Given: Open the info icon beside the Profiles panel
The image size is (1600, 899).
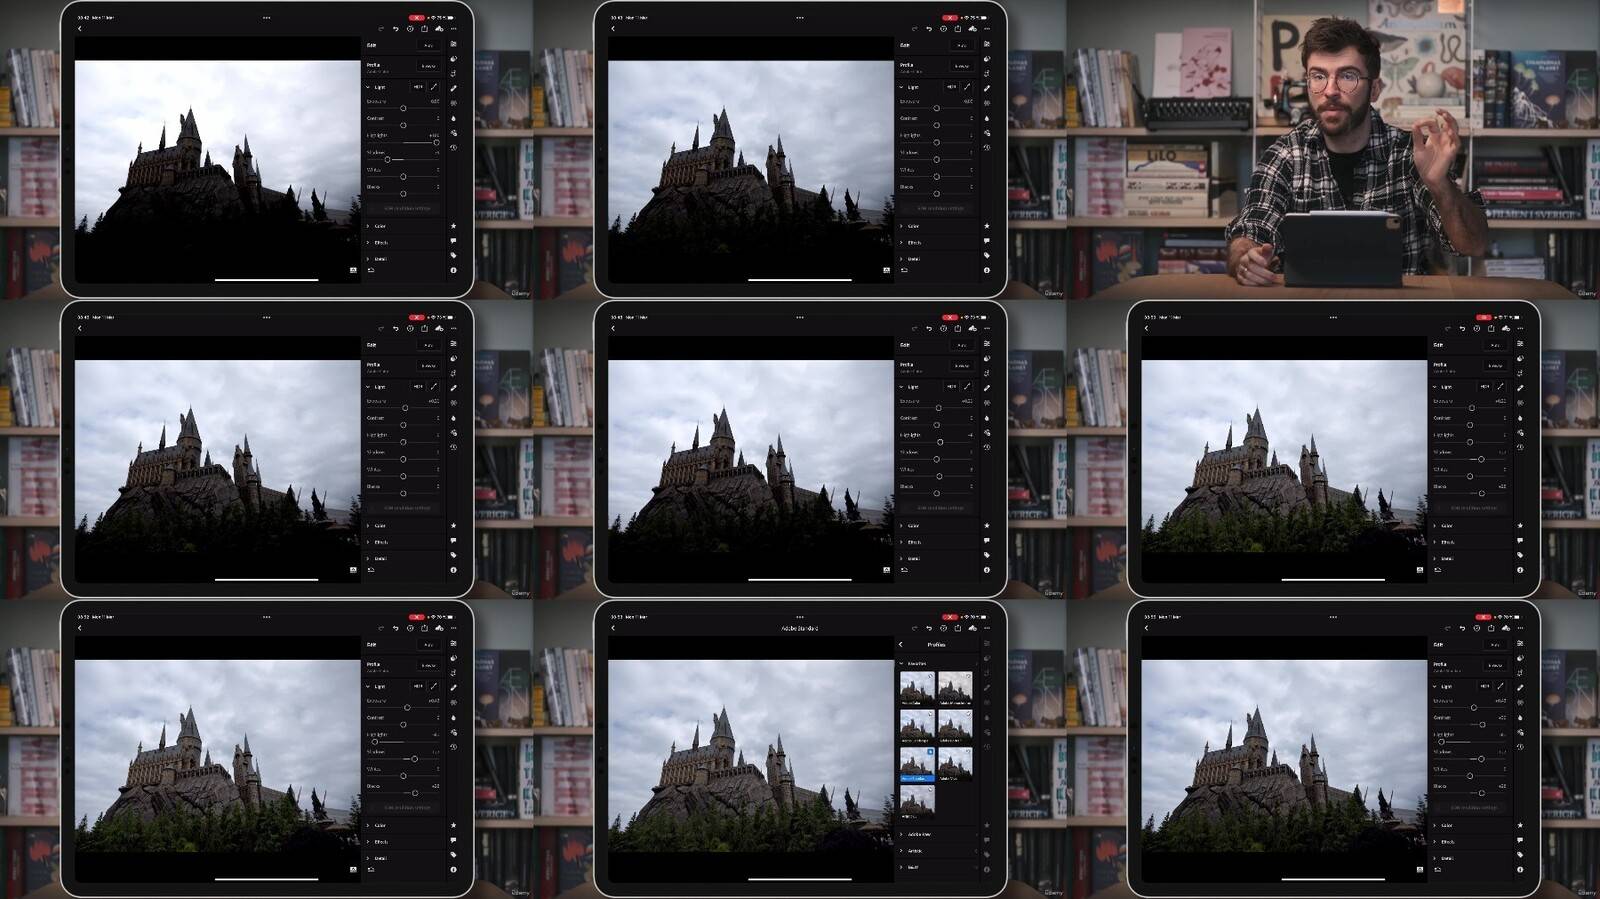Looking at the screenshot, I should click(986, 869).
